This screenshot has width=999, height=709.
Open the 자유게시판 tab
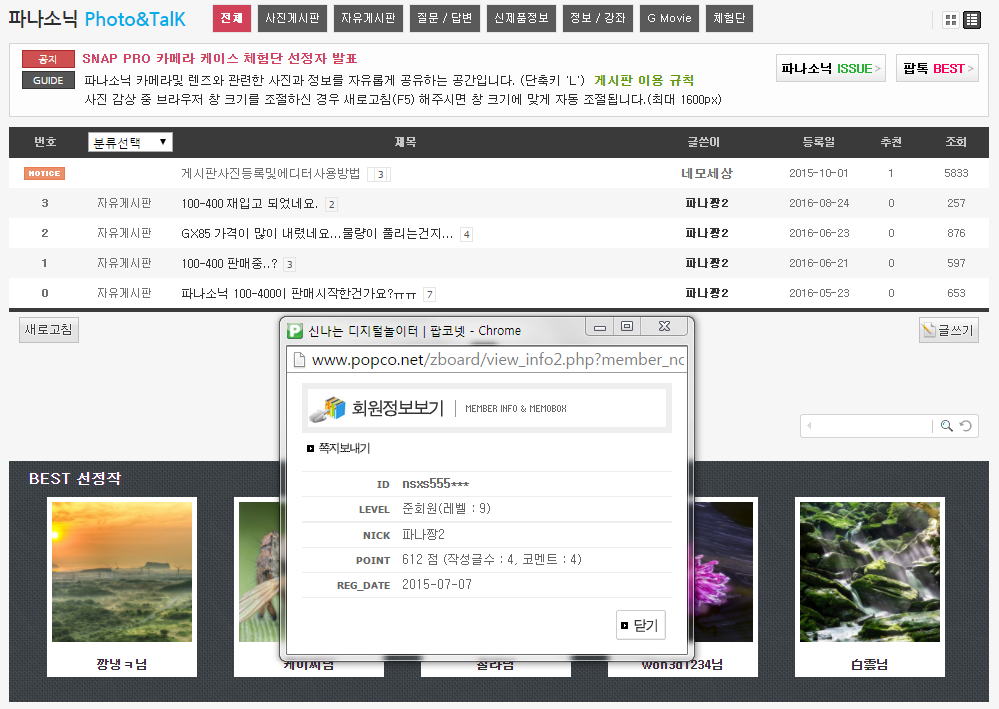[x=368, y=18]
